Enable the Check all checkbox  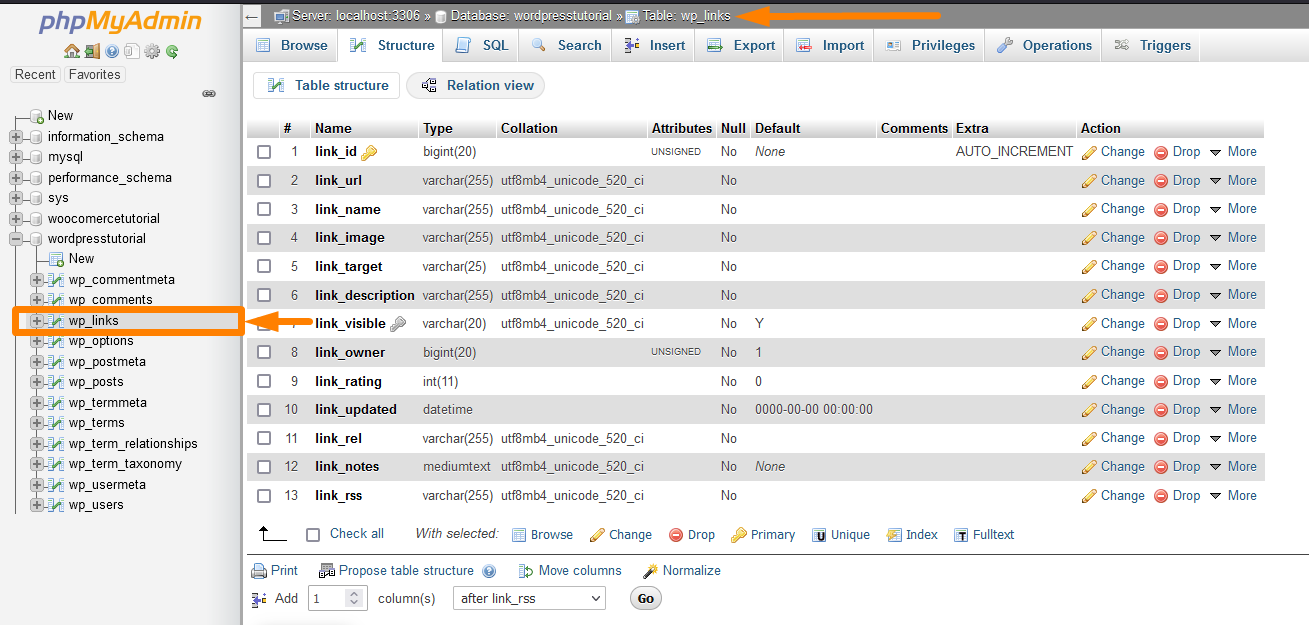pyautogui.click(x=313, y=535)
